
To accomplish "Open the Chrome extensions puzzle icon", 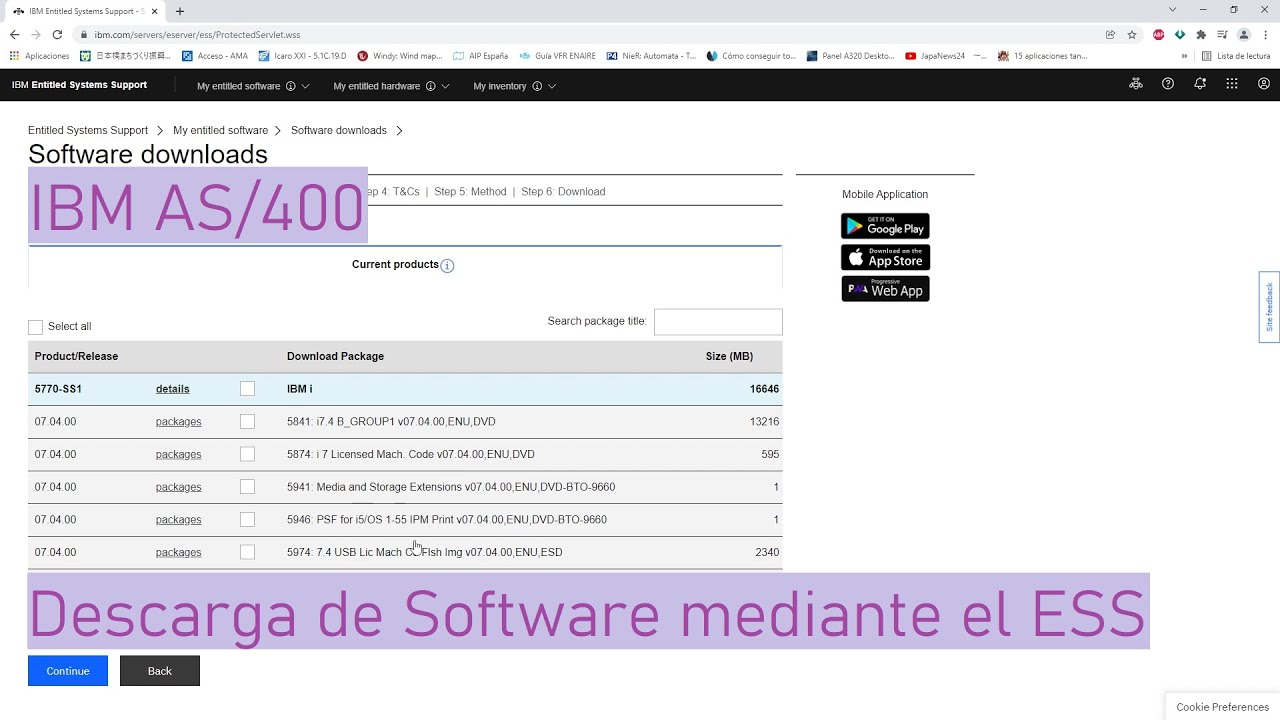I will (x=1201, y=34).
